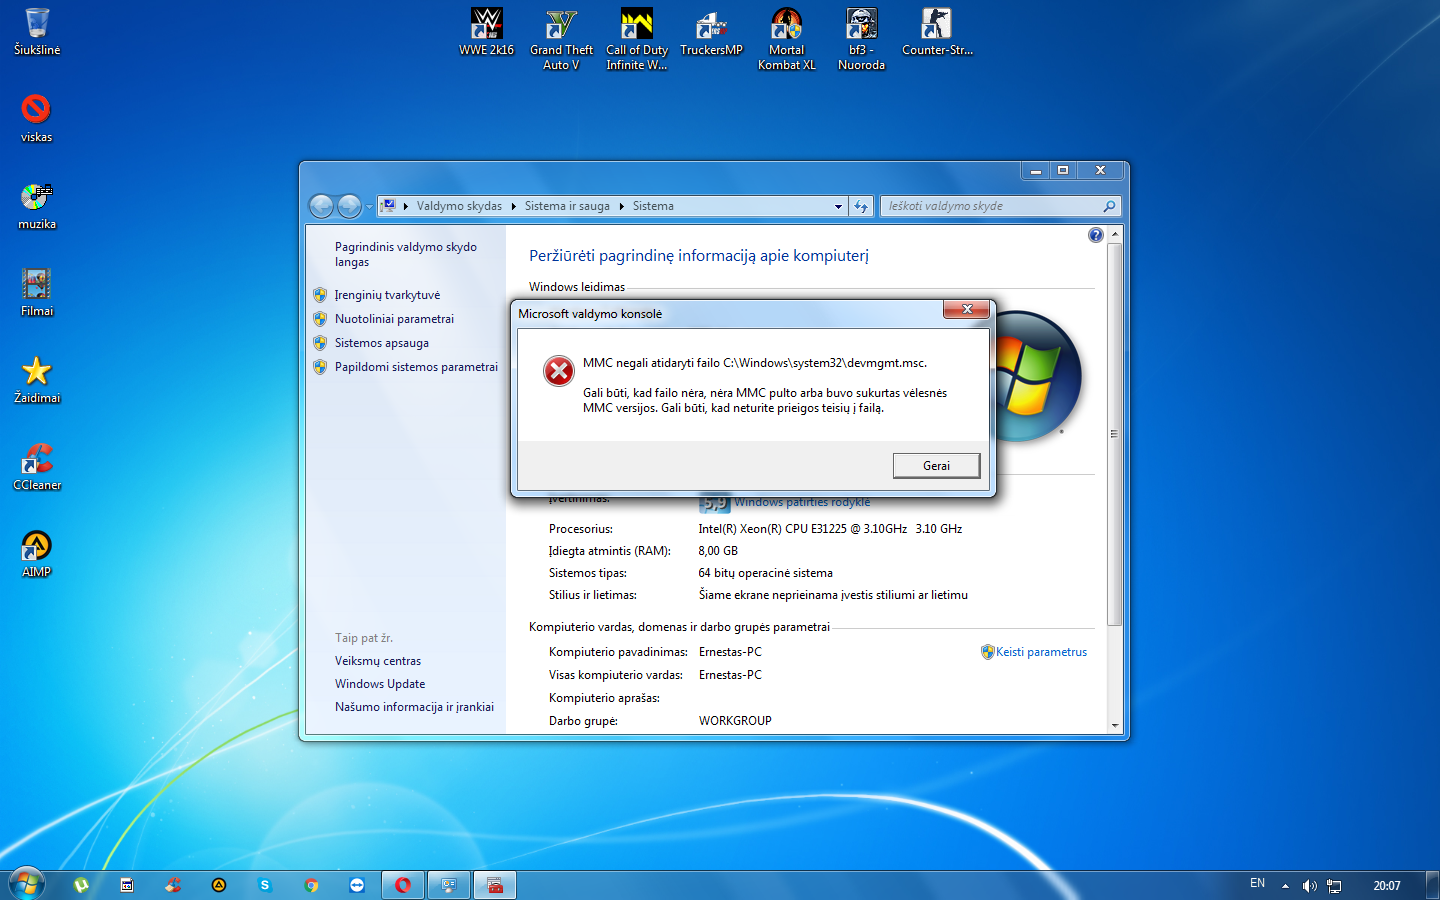This screenshot has height=900, width=1440.
Task: Click the search magnifier icon
Action: (1109, 206)
